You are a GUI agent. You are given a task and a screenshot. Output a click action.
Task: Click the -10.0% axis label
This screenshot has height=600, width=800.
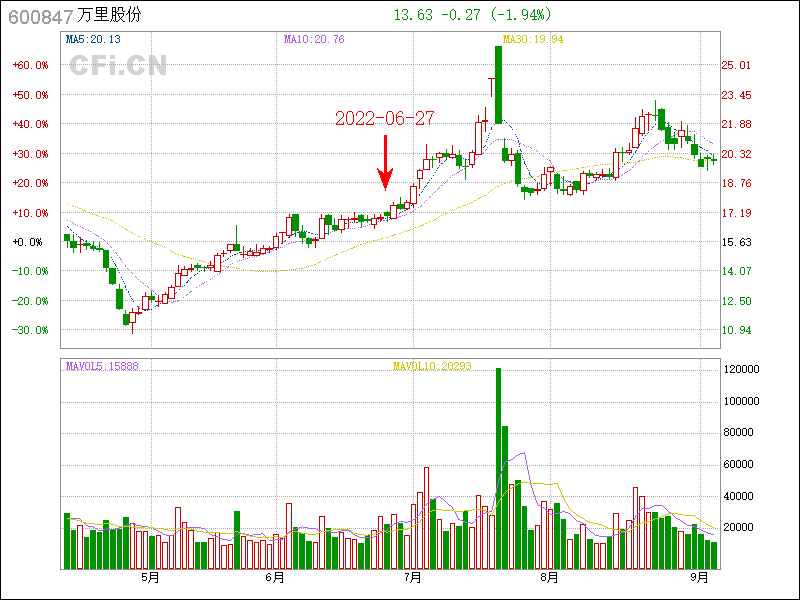tap(31, 271)
